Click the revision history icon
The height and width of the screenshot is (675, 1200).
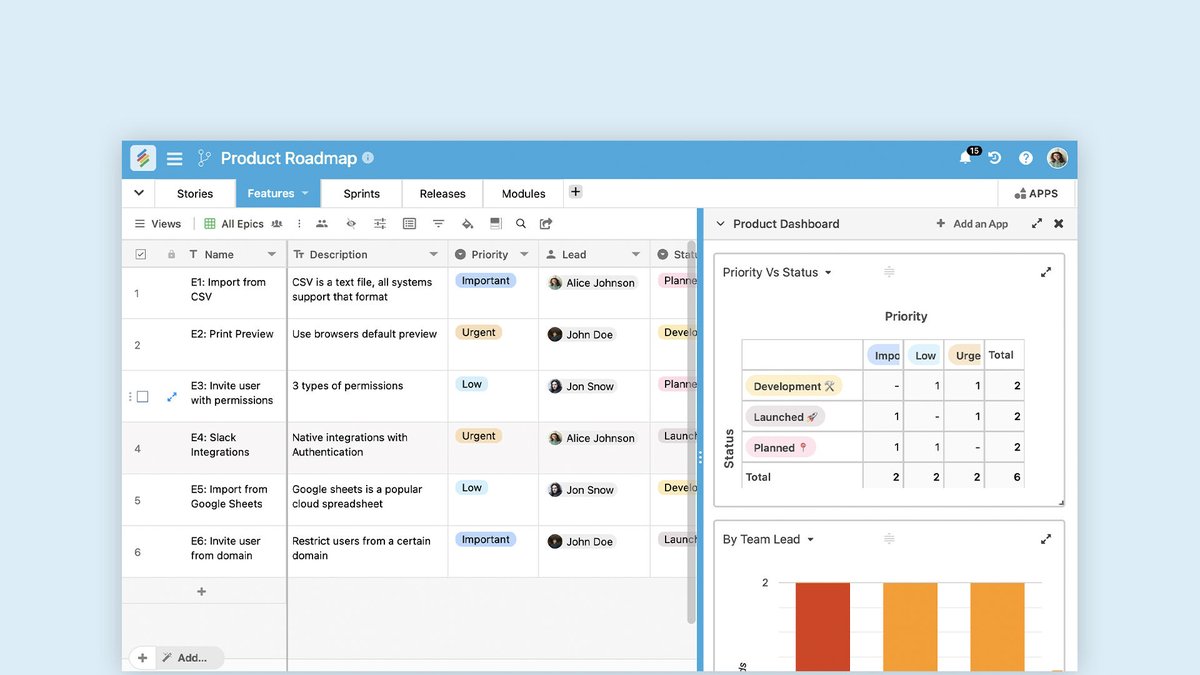(994, 158)
